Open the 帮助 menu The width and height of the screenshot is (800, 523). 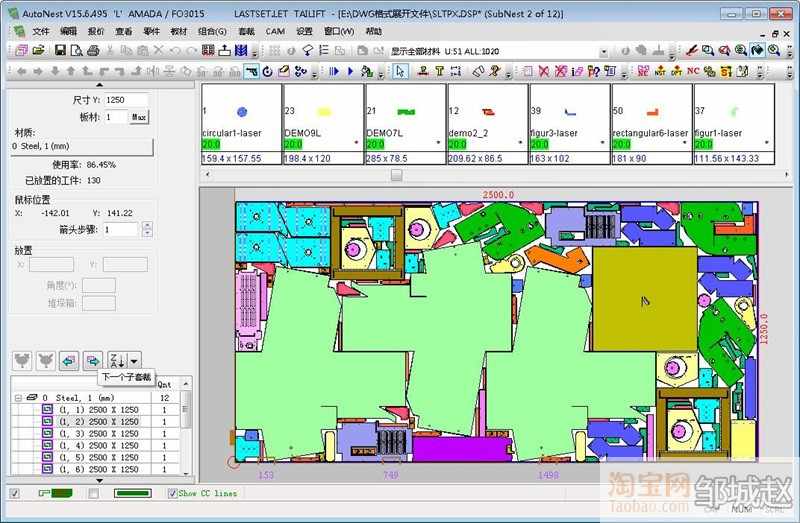[373, 32]
